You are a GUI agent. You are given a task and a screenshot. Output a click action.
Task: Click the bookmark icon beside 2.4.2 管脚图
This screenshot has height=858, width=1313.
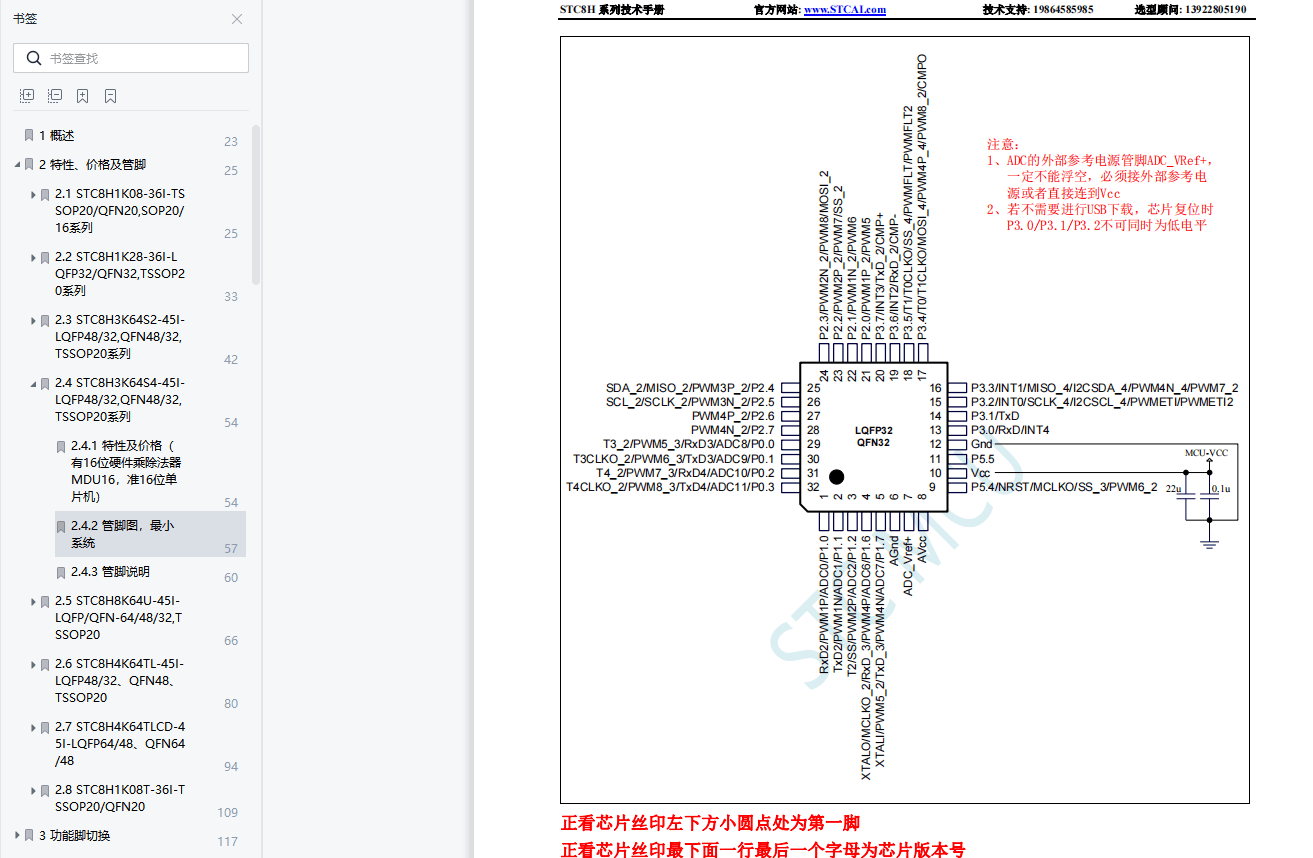pos(61,526)
